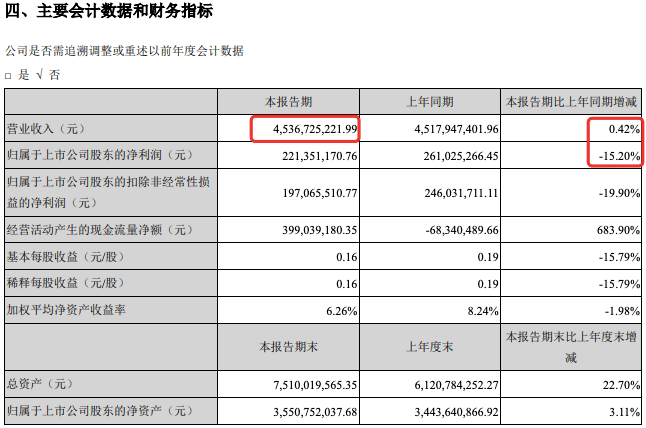
Task: Select value 7,510,019,565.35
Action: point(315,385)
